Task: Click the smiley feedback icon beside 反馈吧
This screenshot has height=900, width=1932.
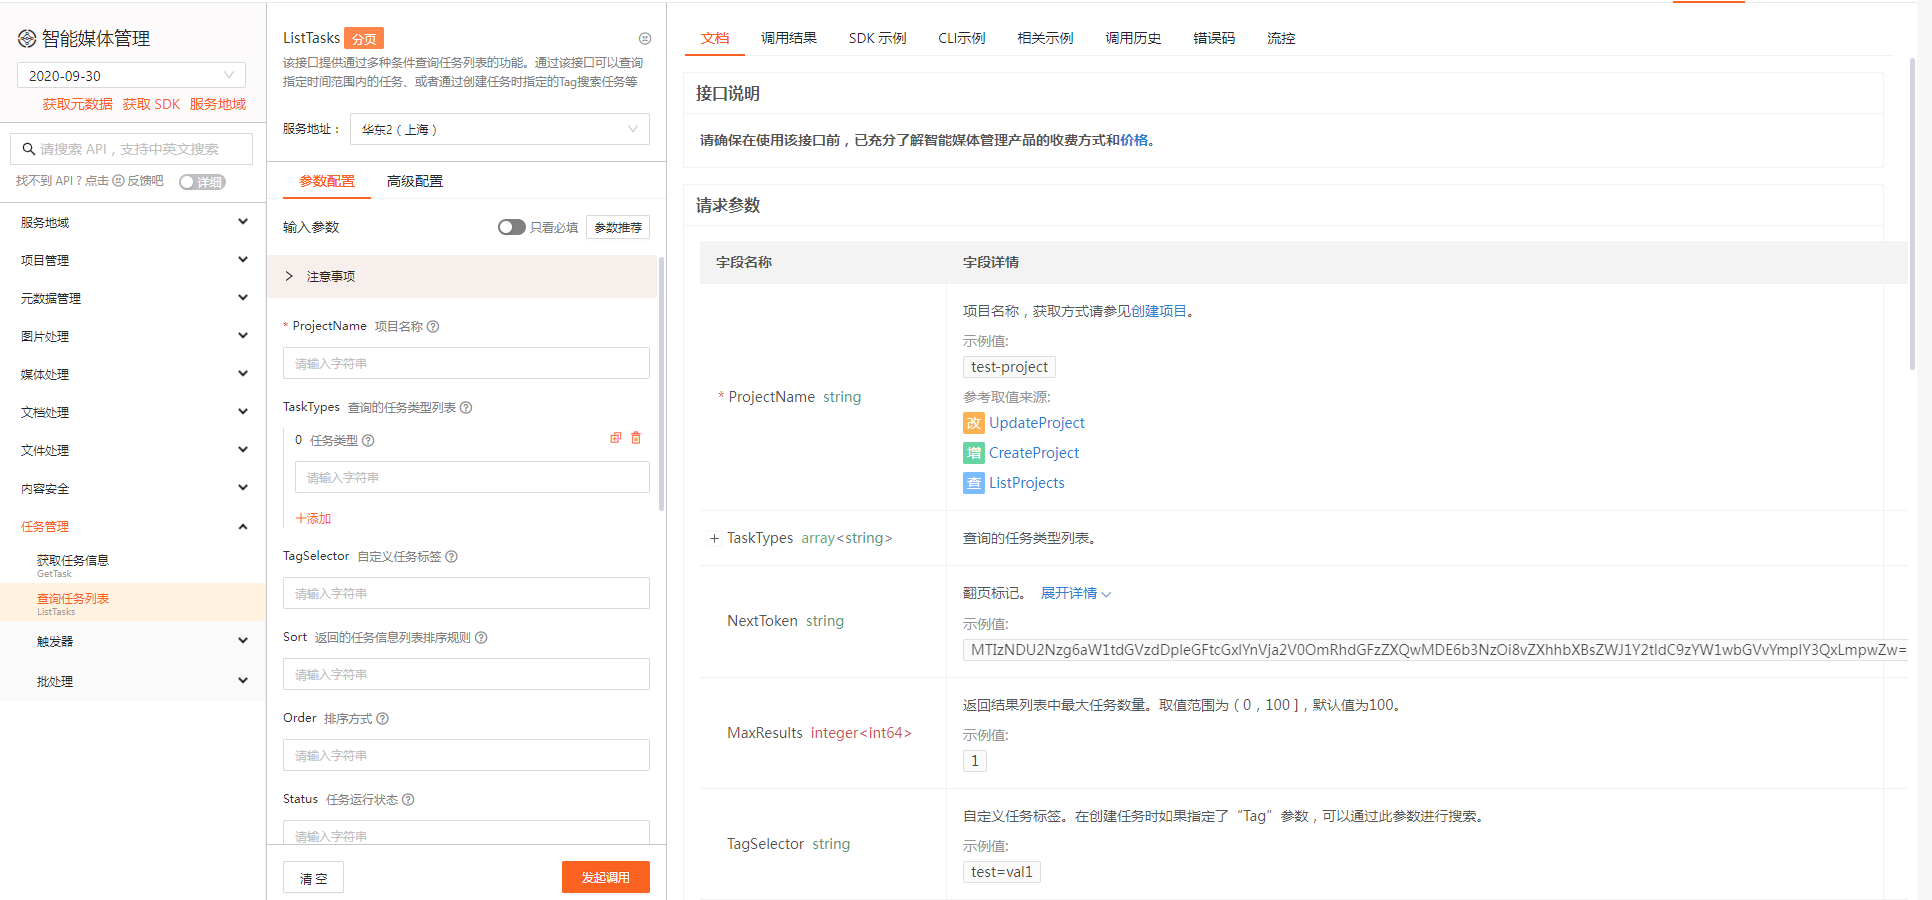Action: [x=118, y=181]
